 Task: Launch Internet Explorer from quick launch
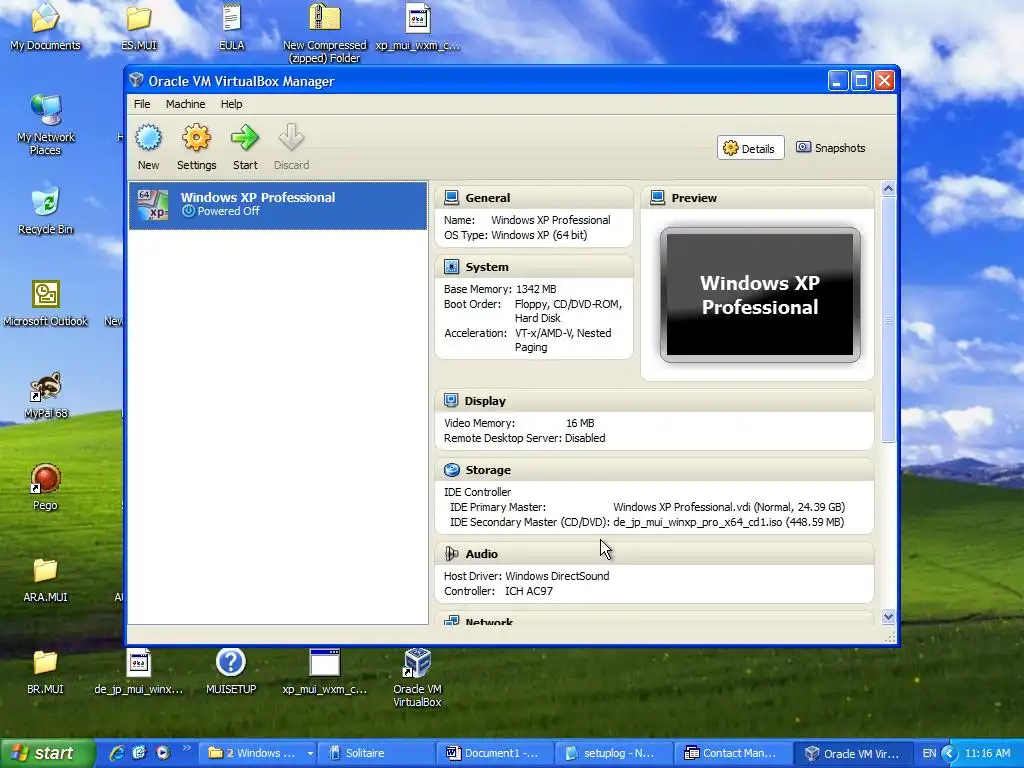(x=118, y=753)
